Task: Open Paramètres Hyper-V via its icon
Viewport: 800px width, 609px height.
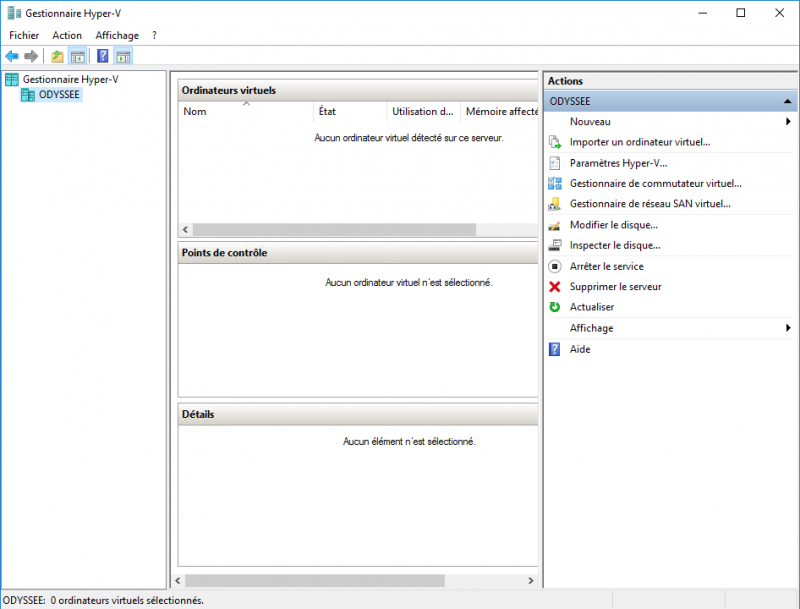Action: (556, 163)
